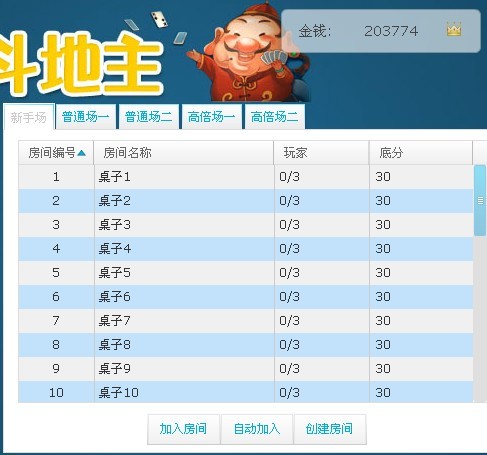Click the 金钱 label
The width and height of the screenshot is (487, 455).
(x=315, y=31)
